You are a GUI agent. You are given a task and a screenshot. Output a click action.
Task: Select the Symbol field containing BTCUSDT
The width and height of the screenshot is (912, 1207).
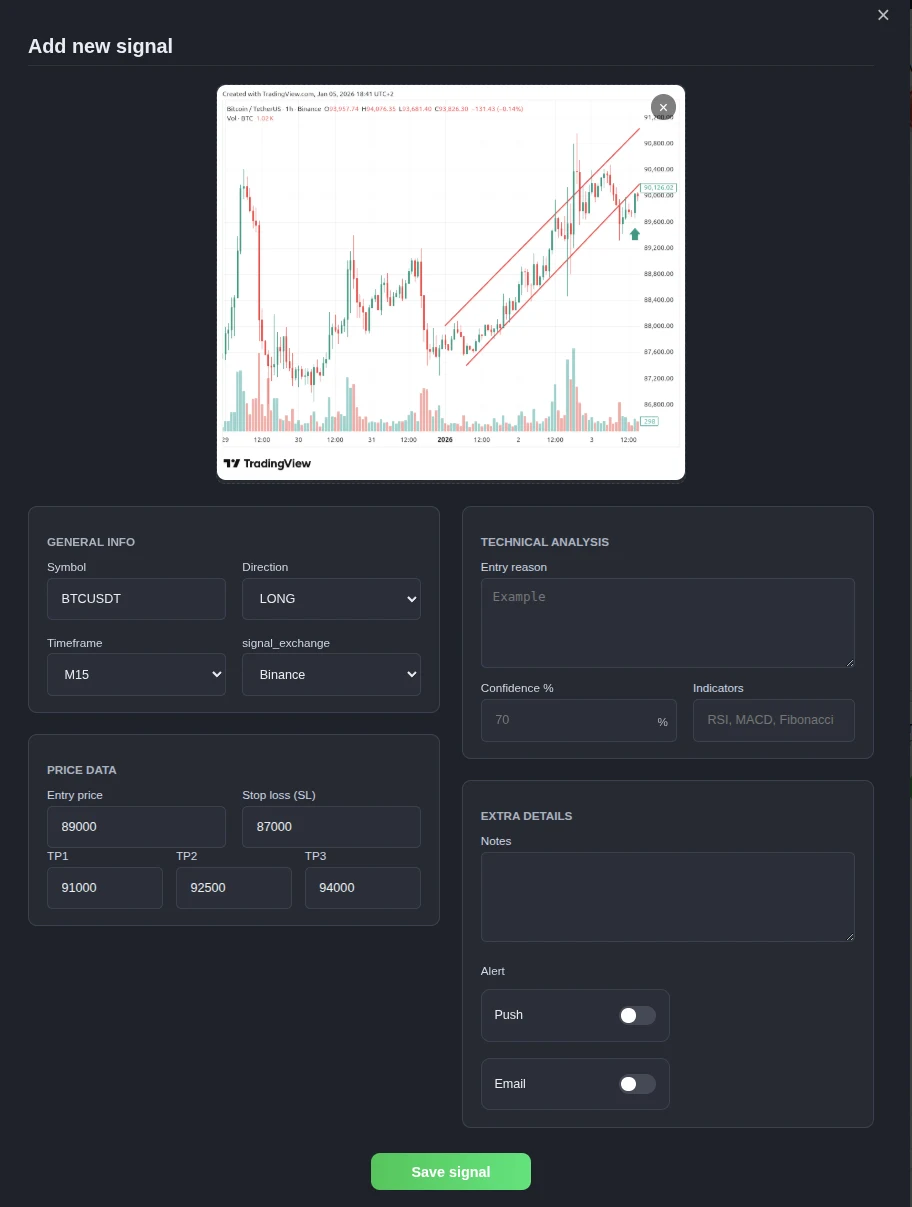click(x=136, y=598)
